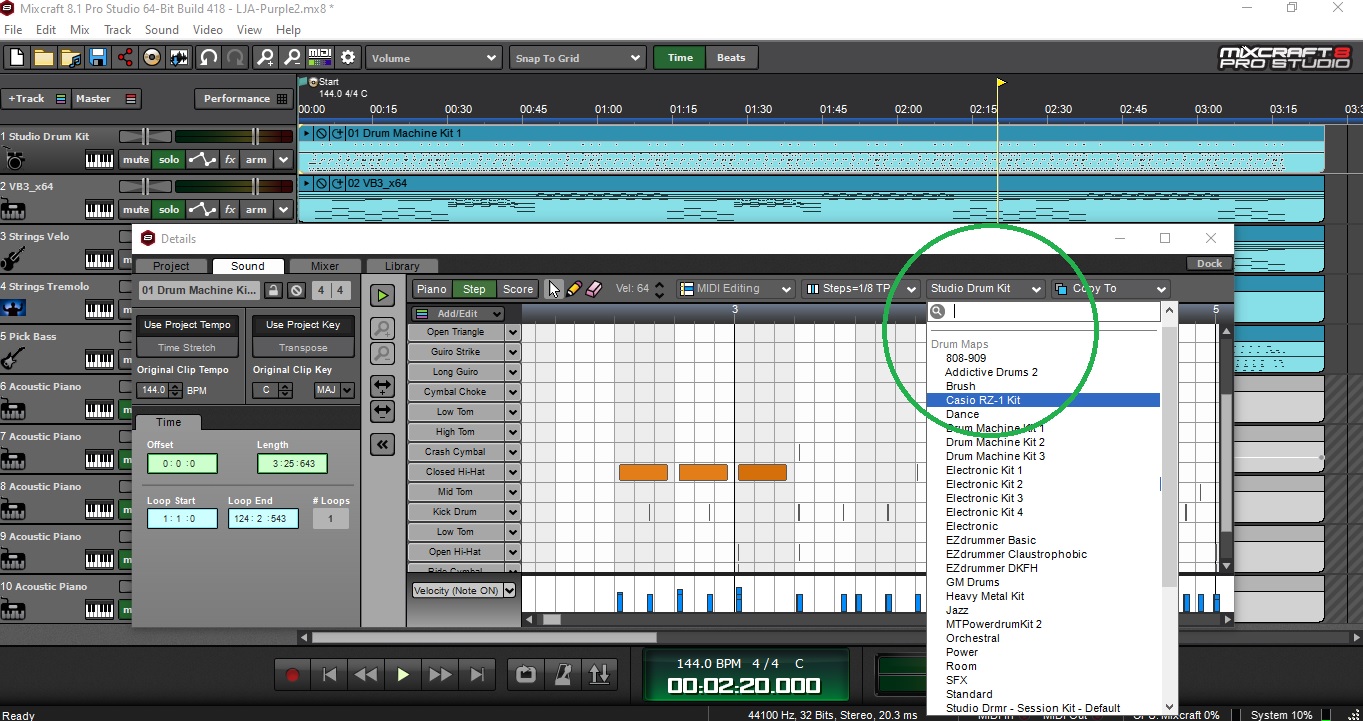Open the MIDI toolbar icon
The width and height of the screenshot is (1363, 721).
[x=320, y=58]
